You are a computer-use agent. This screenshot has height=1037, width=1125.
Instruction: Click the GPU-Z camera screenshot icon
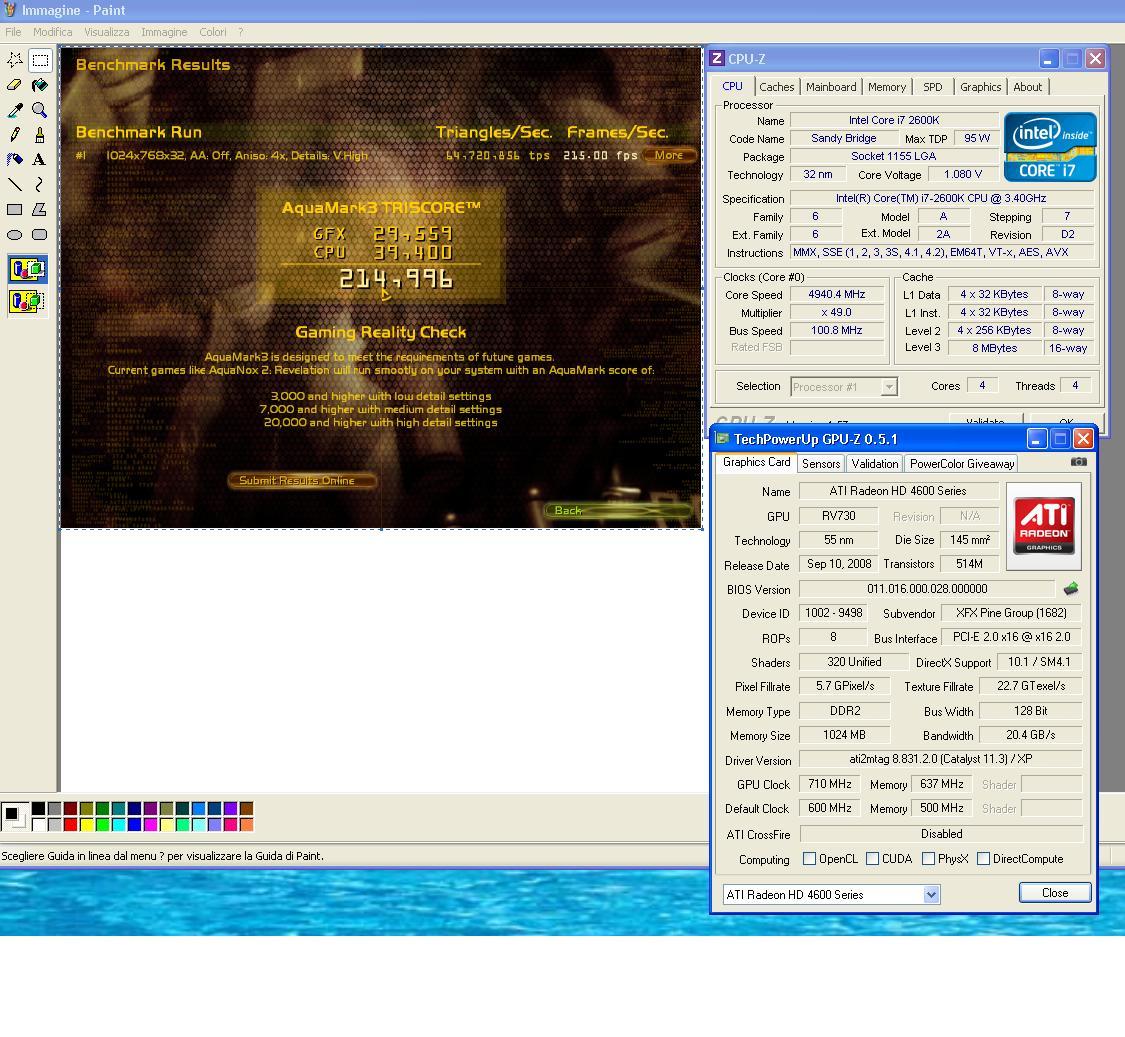(1078, 462)
